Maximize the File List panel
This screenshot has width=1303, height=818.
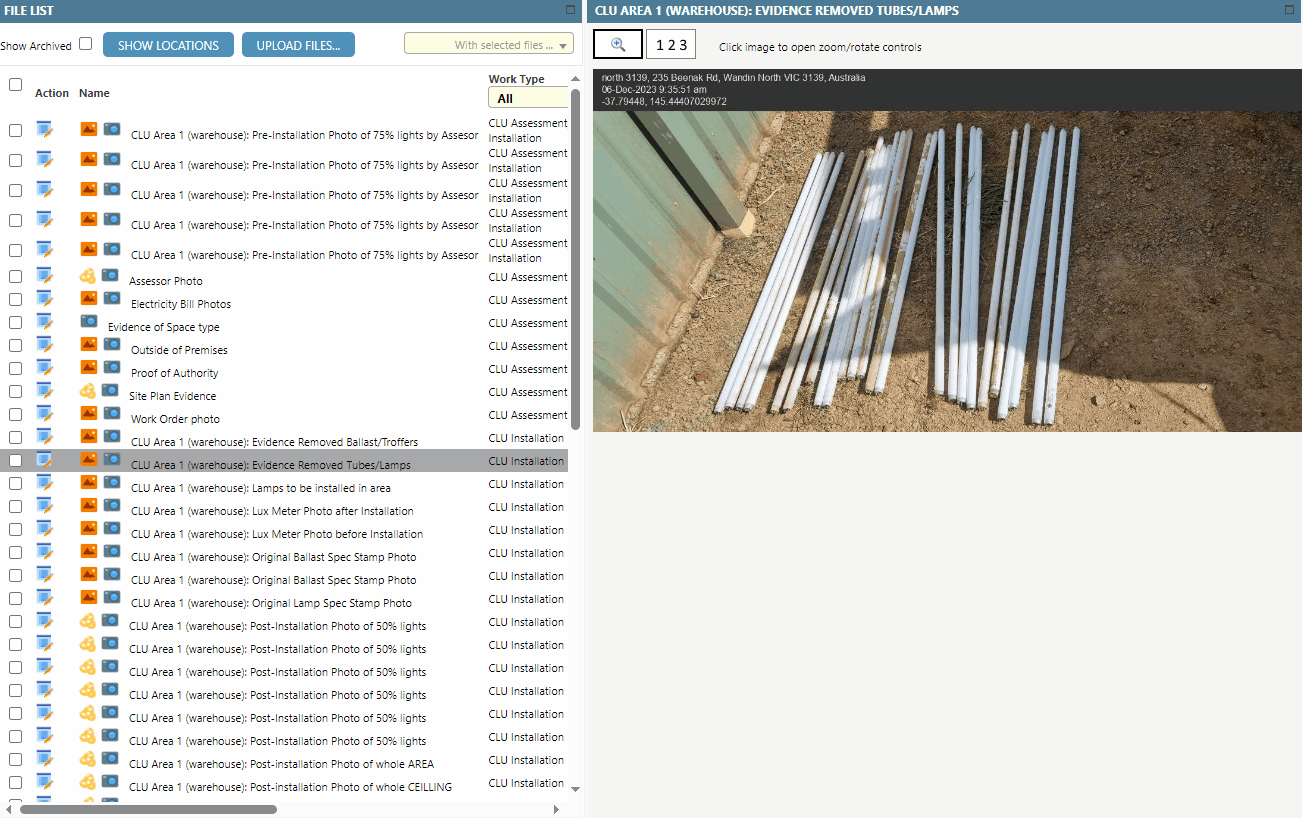coord(570,10)
